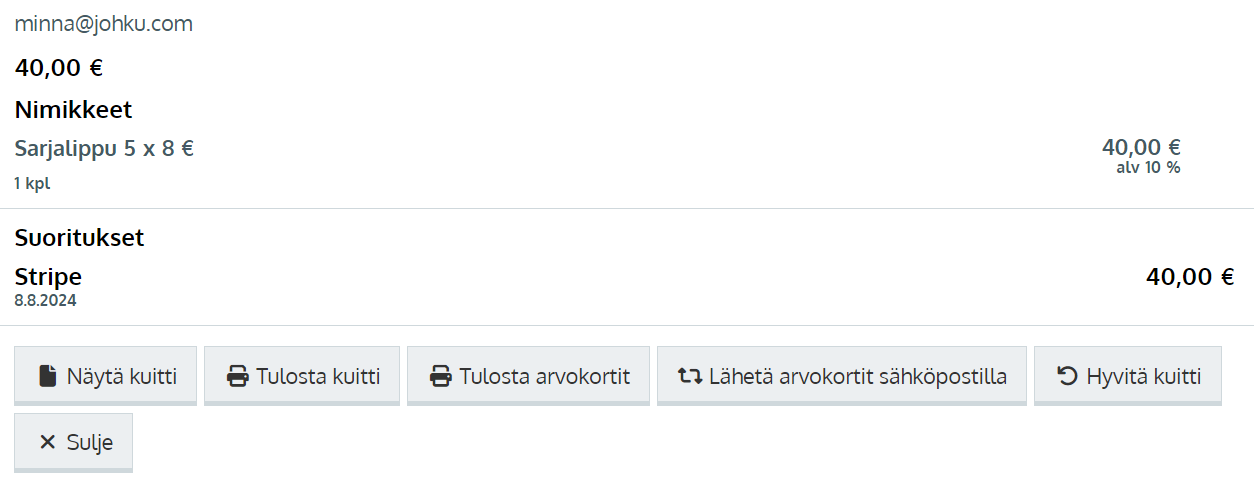Click the printer icon on Tulosta kuitti

tap(237, 377)
